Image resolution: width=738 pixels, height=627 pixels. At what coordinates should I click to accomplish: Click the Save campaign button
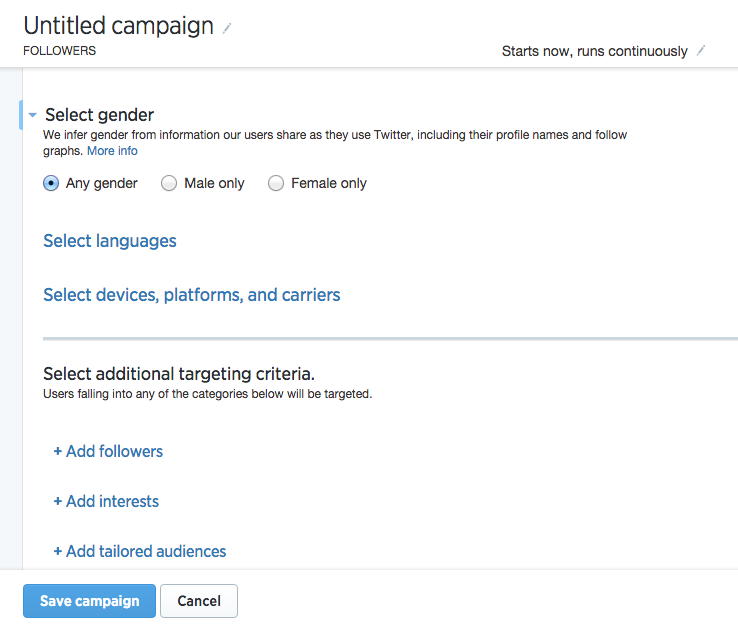click(x=89, y=601)
